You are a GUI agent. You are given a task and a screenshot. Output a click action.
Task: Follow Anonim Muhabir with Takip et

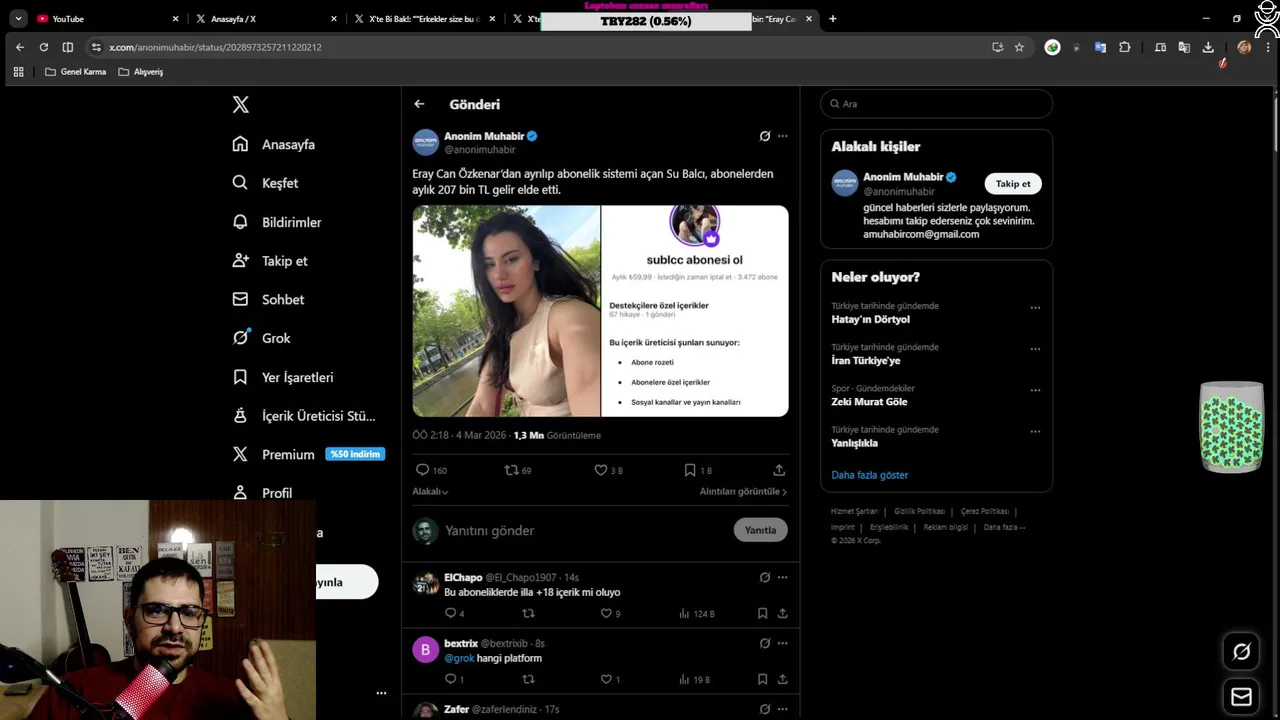tap(1013, 184)
